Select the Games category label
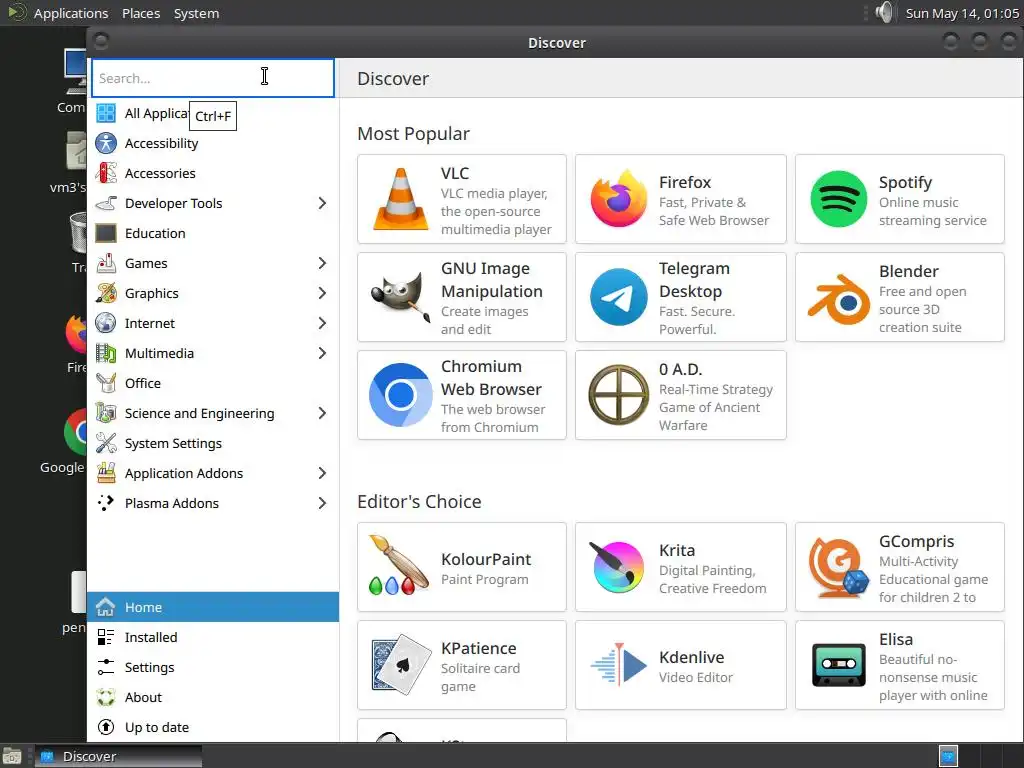The width and height of the screenshot is (1024, 768). [146, 263]
